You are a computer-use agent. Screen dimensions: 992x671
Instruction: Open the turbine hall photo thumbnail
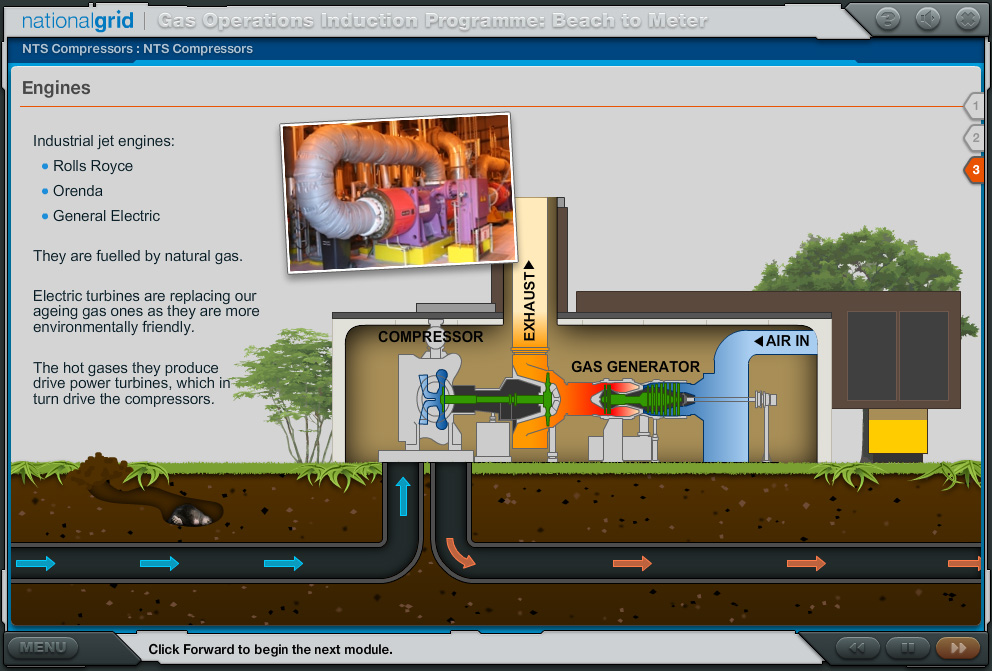pyautogui.click(x=397, y=193)
